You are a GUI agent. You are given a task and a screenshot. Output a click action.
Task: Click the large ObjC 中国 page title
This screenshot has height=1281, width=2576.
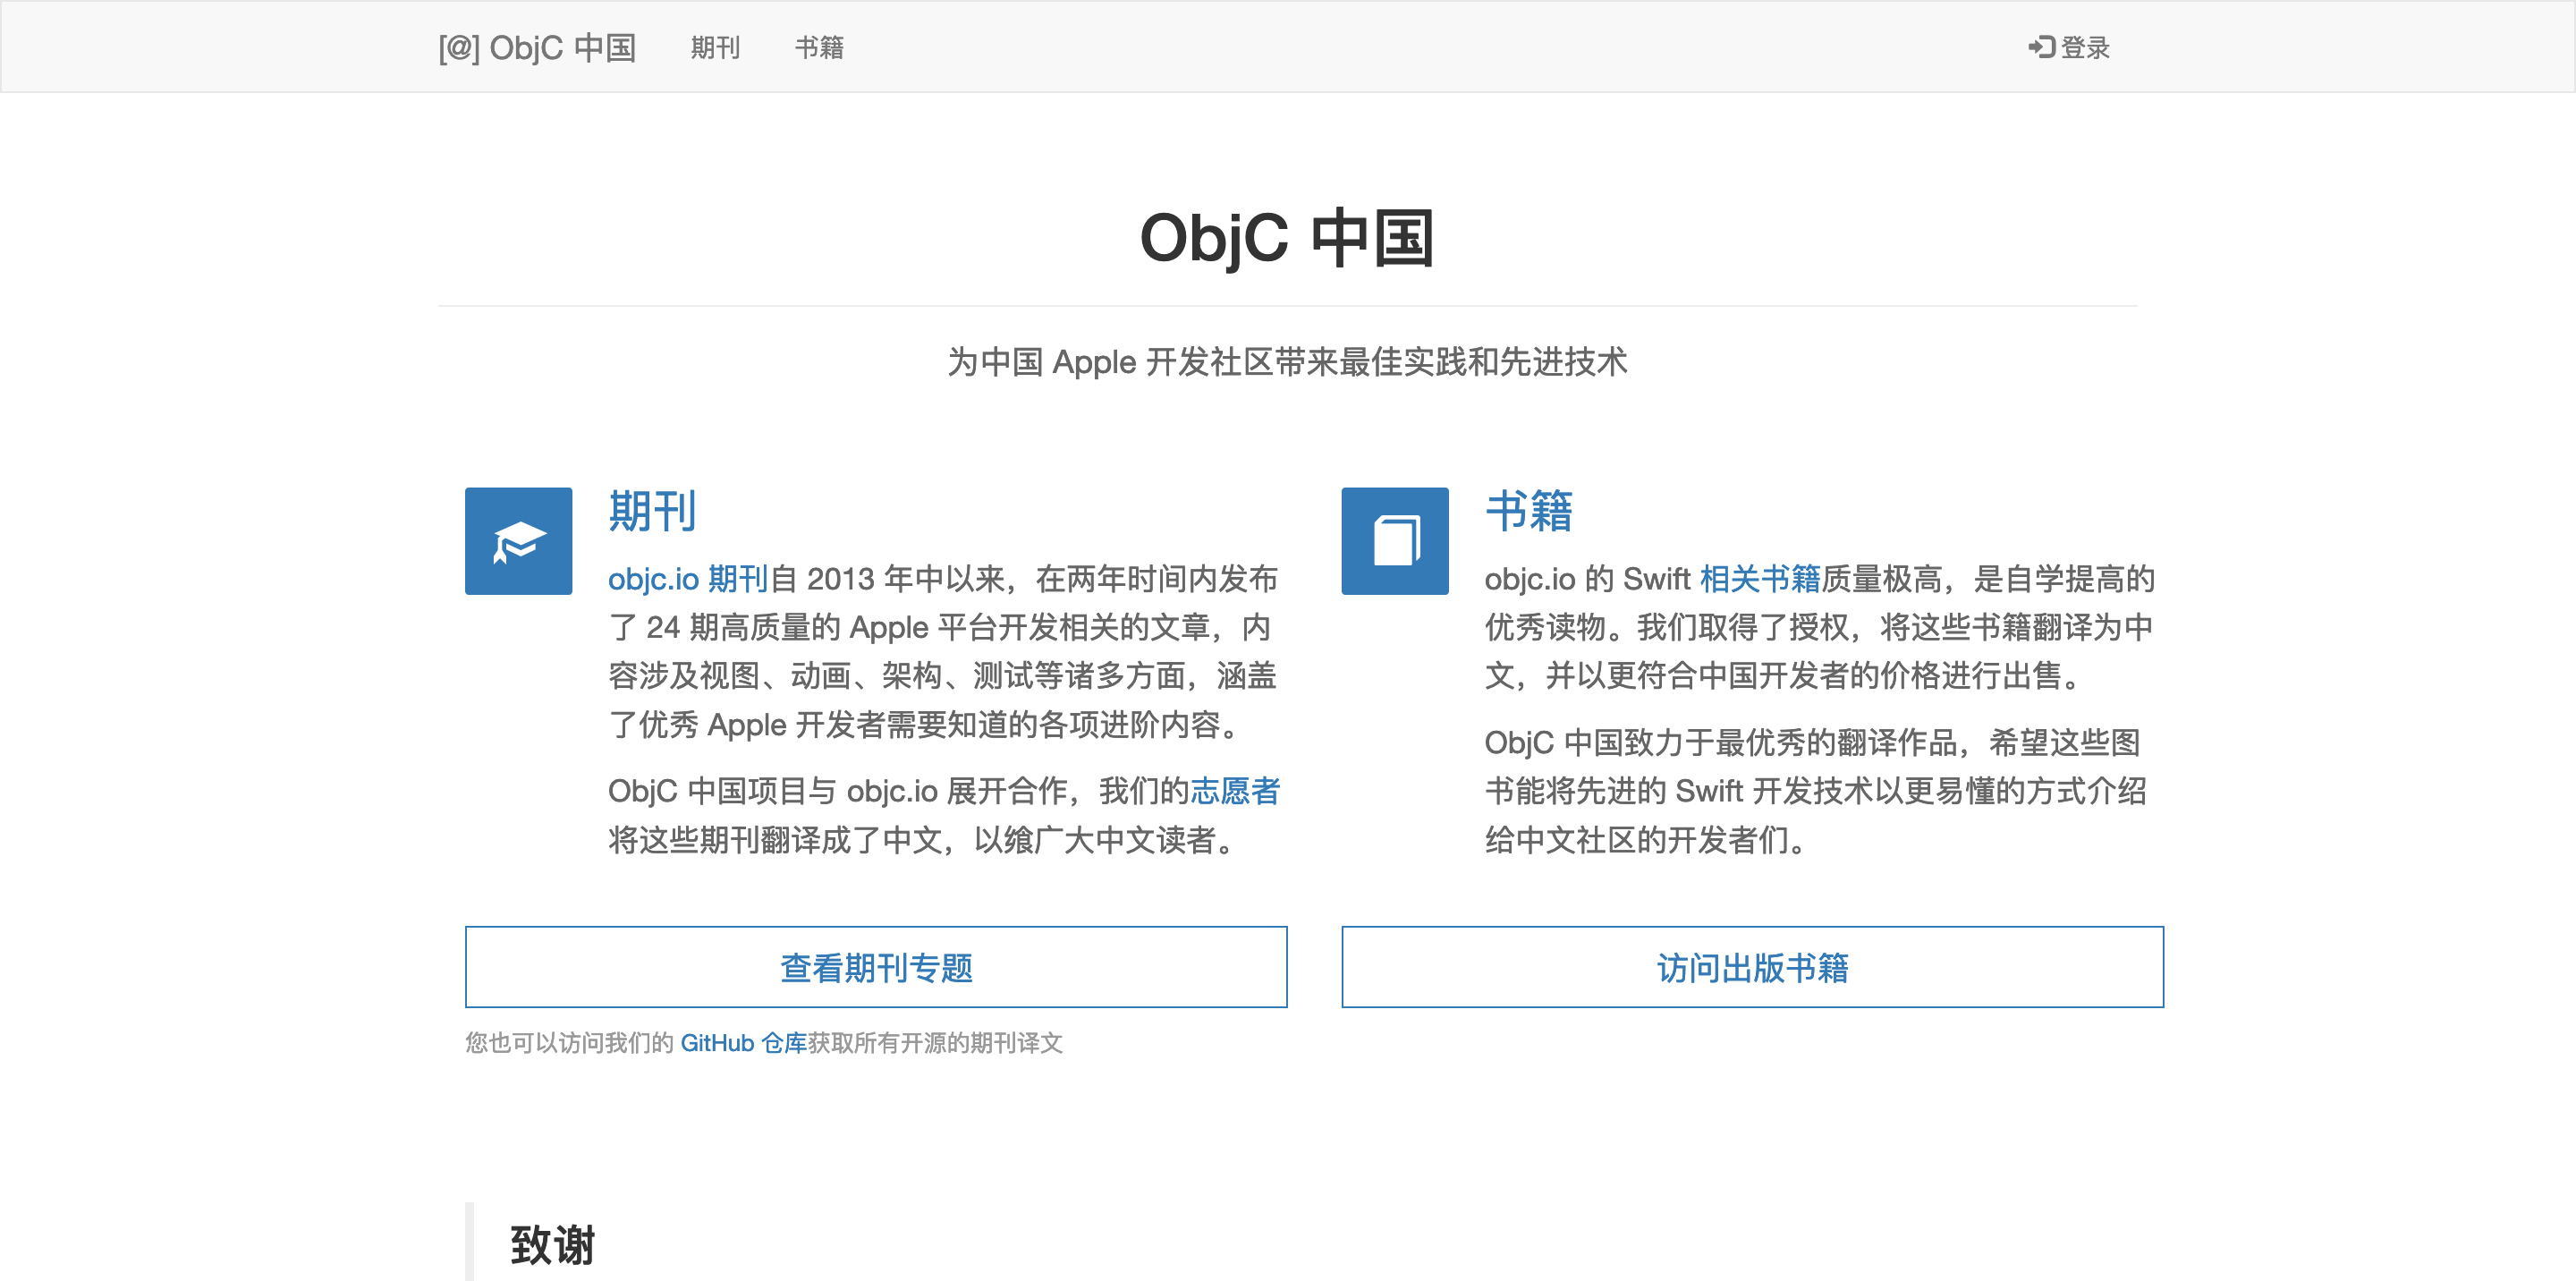tap(1287, 239)
